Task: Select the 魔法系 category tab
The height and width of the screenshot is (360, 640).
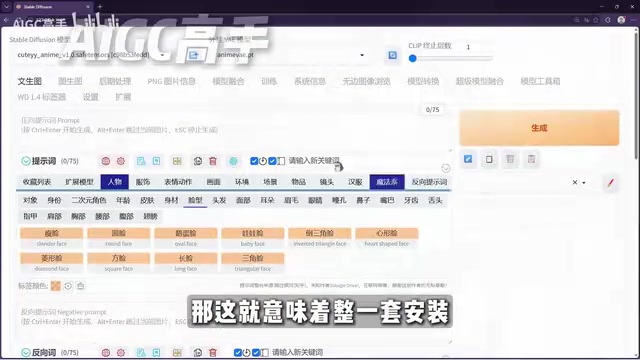Action: coord(387,182)
